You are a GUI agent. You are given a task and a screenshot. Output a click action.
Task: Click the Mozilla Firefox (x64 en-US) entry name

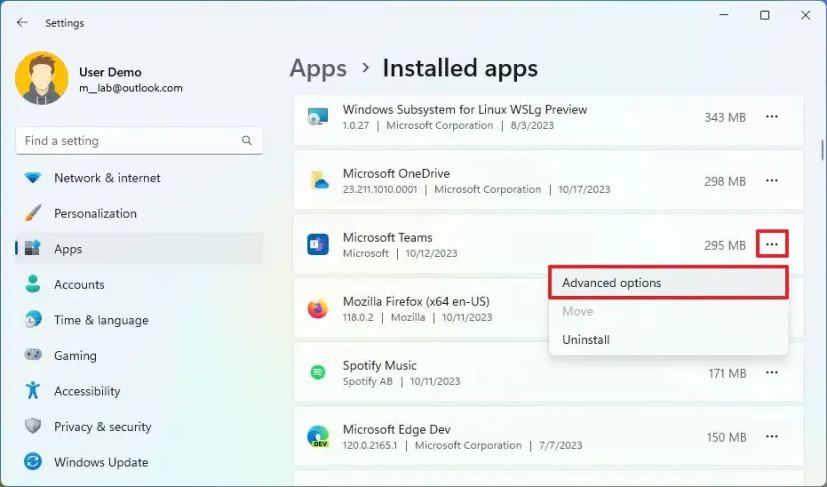(416, 301)
